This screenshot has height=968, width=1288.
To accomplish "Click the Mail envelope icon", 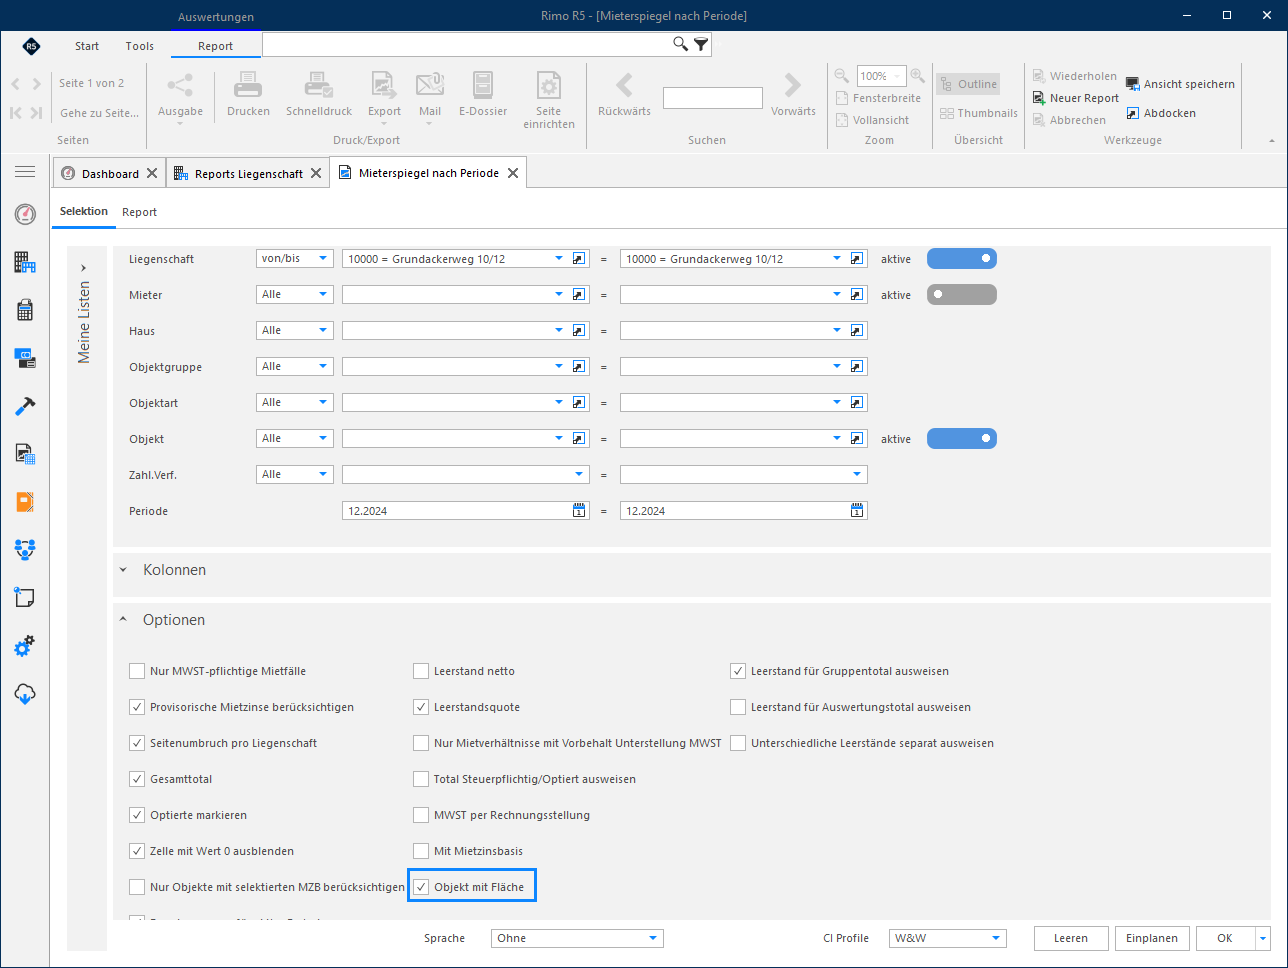I will tap(430, 85).
